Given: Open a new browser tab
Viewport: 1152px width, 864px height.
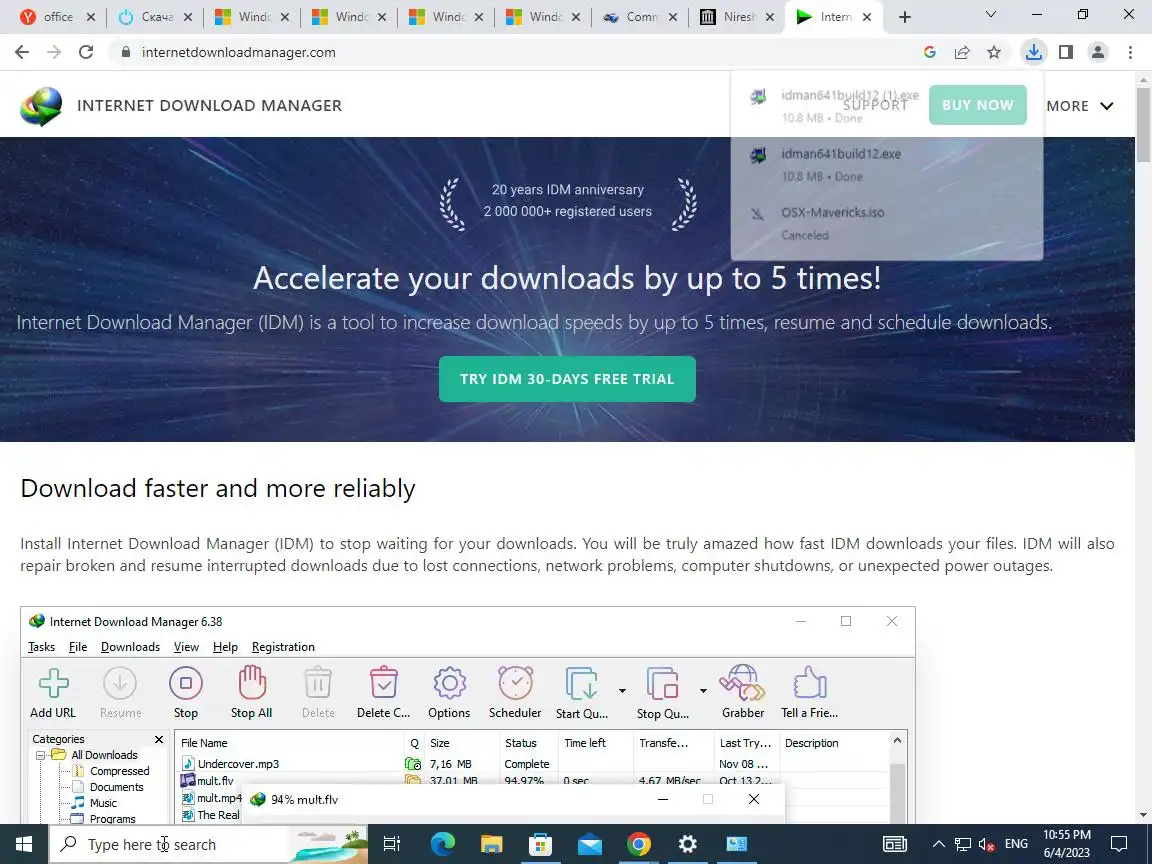Looking at the screenshot, I should pyautogui.click(x=904, y=17).
